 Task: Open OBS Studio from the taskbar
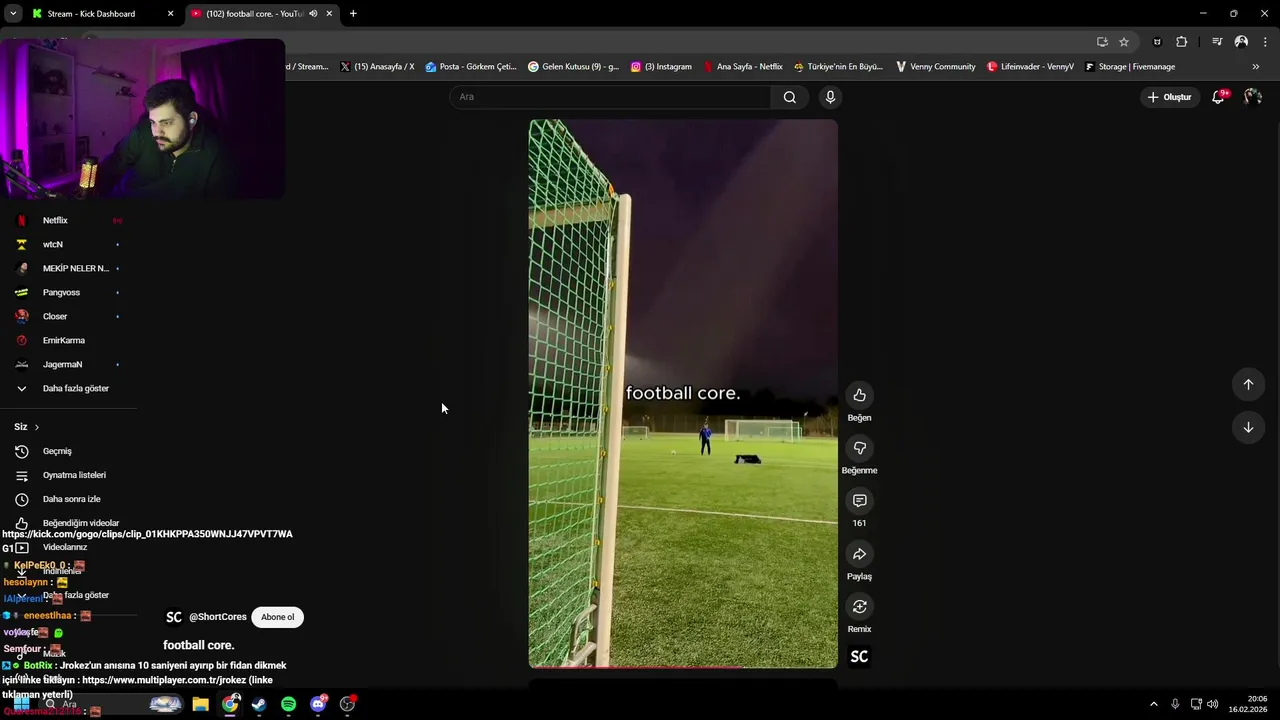pos(347,704)
